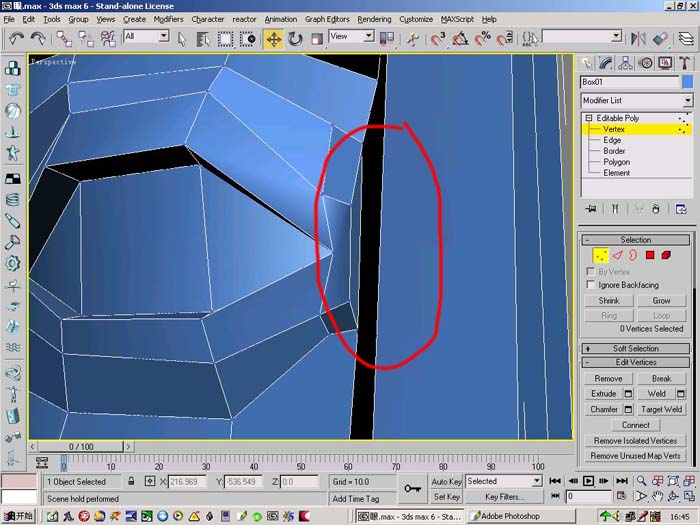700x525 pixels.
Task: Toggle Spinner Snap icon
Action: 505,39
